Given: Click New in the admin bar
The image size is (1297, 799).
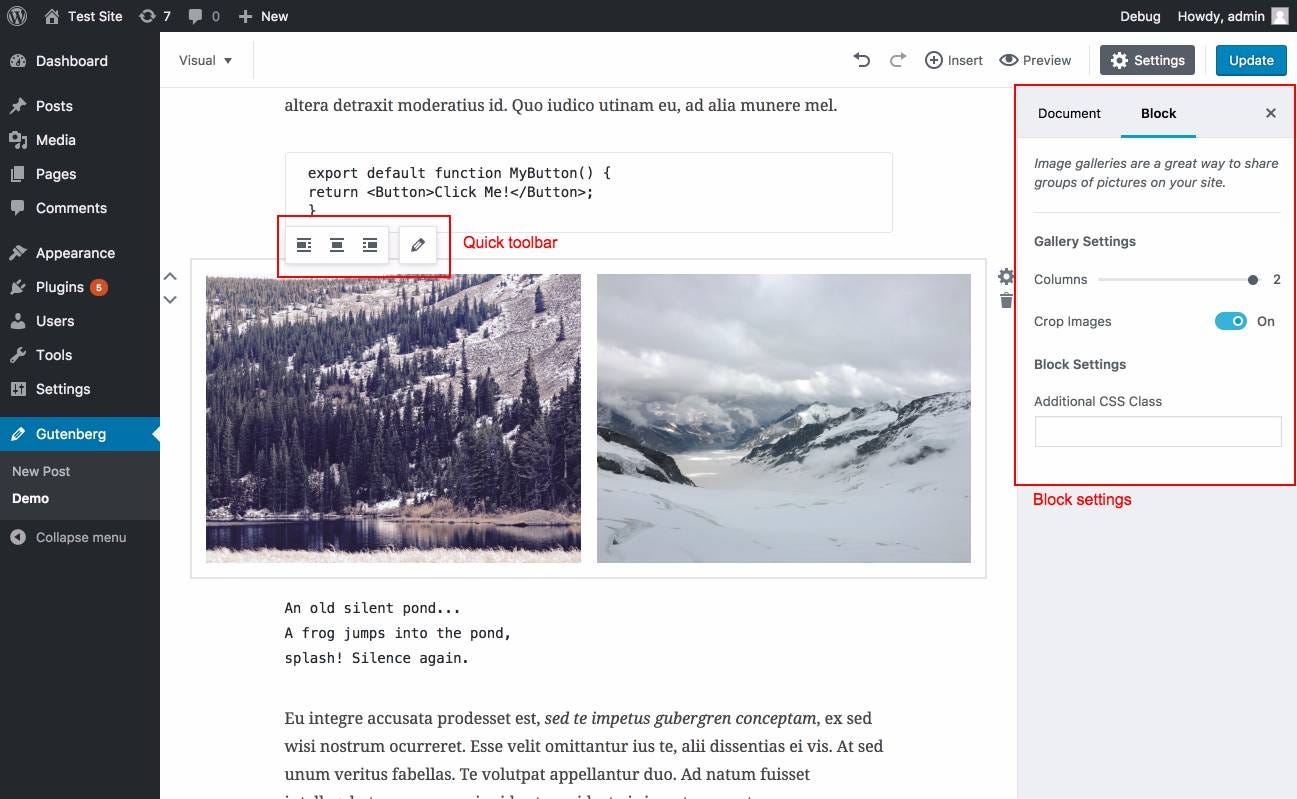Looking at the screenshot, I should (x=264, y=16).
